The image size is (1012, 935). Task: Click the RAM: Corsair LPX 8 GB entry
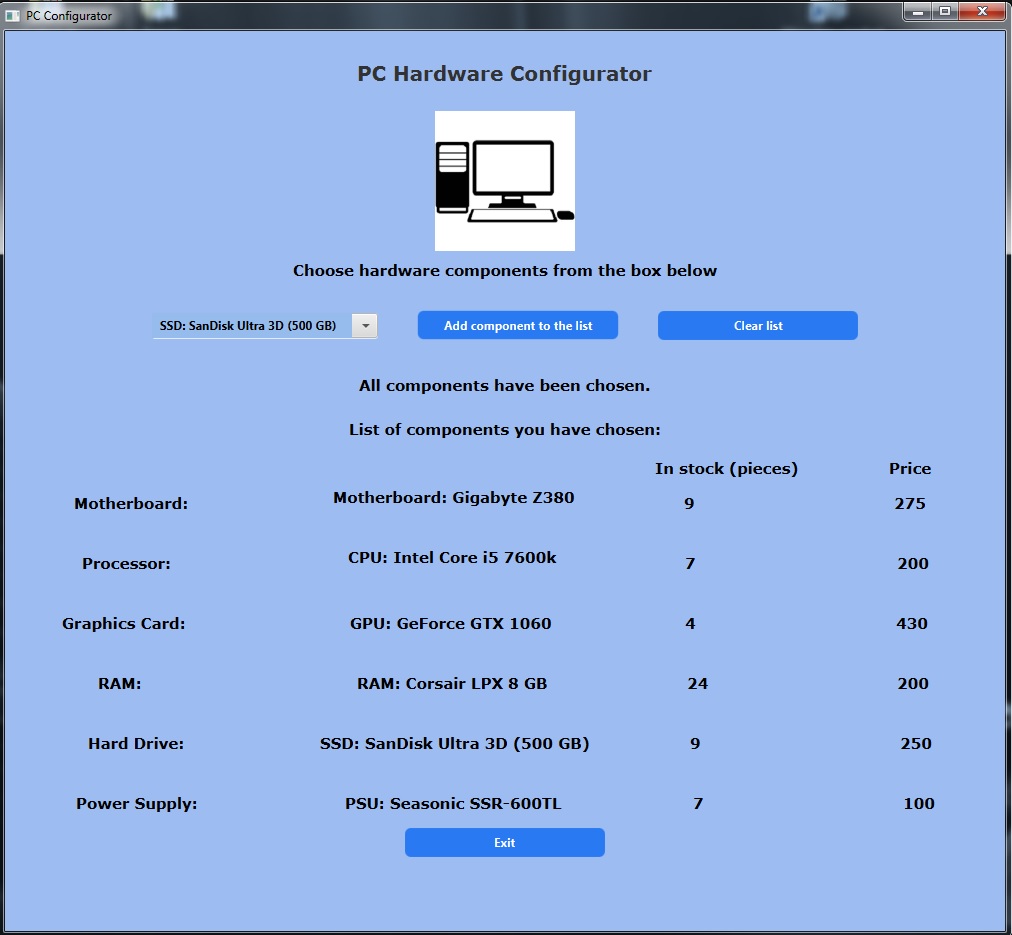click(x=452, y=683)
